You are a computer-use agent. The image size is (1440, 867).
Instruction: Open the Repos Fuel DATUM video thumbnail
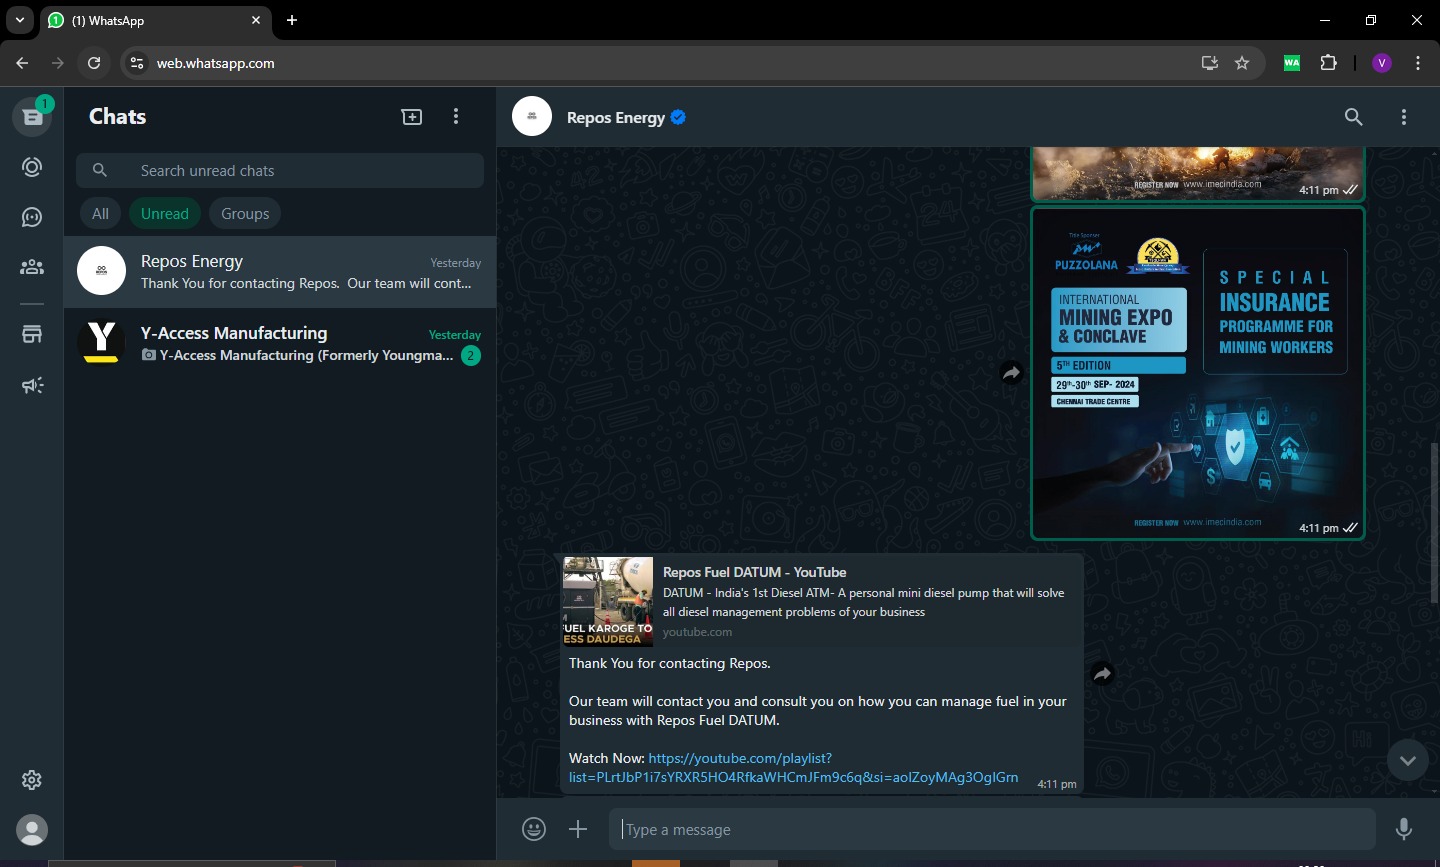(x=607, y=602)
